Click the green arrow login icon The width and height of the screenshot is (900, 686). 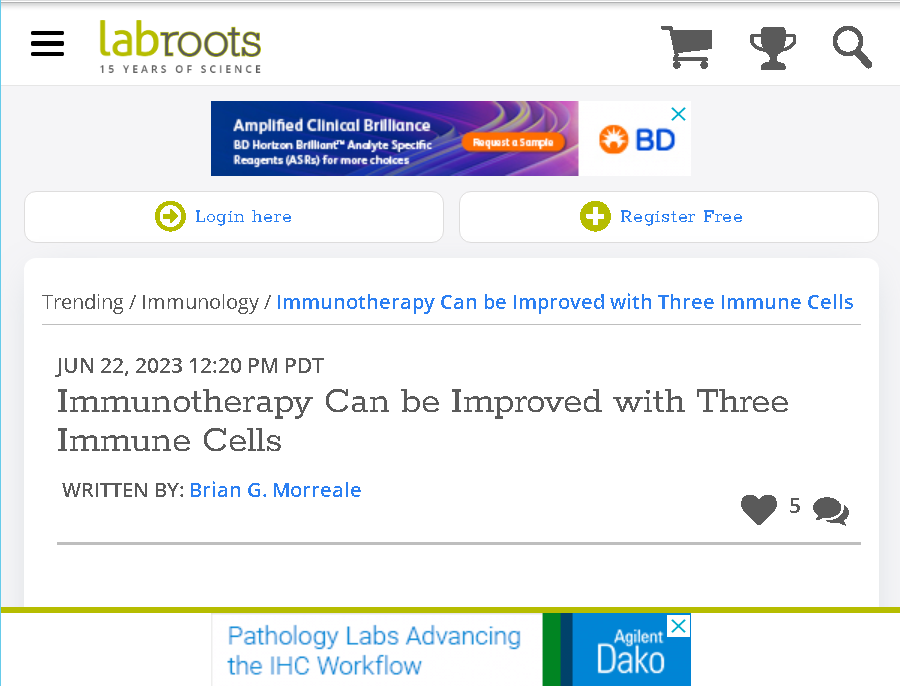[x=170, y=216]
